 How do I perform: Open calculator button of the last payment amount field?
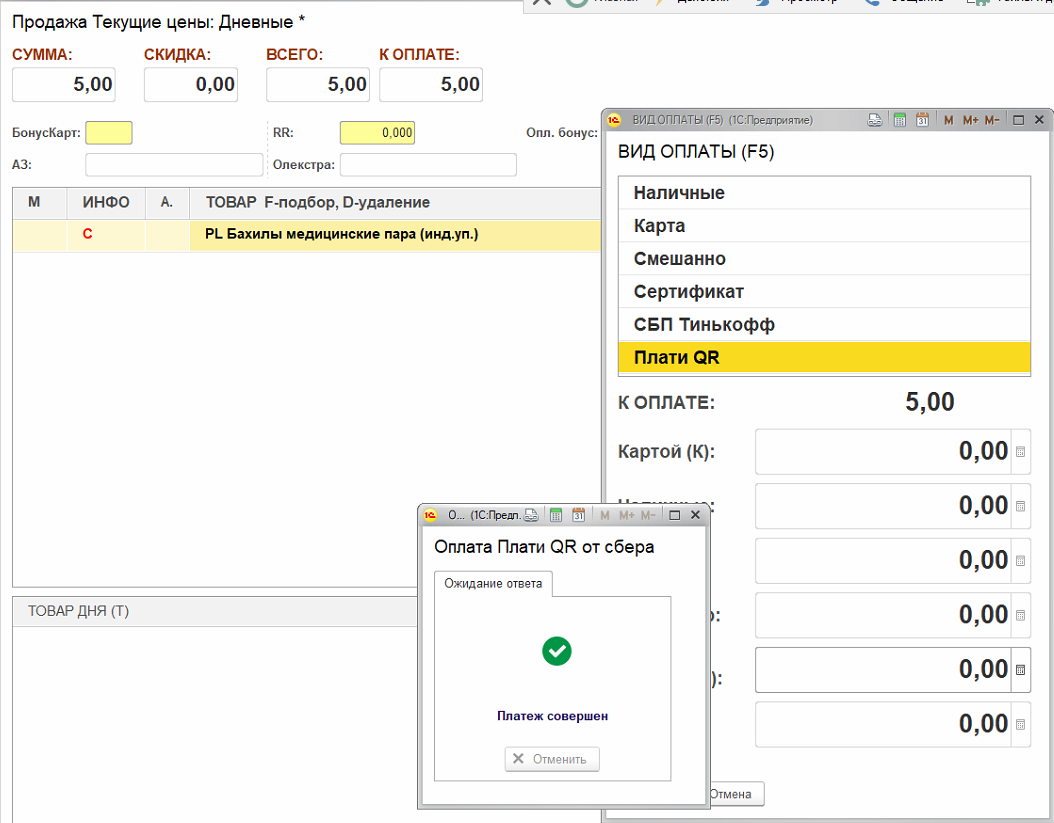click(x=1020, y=724)
